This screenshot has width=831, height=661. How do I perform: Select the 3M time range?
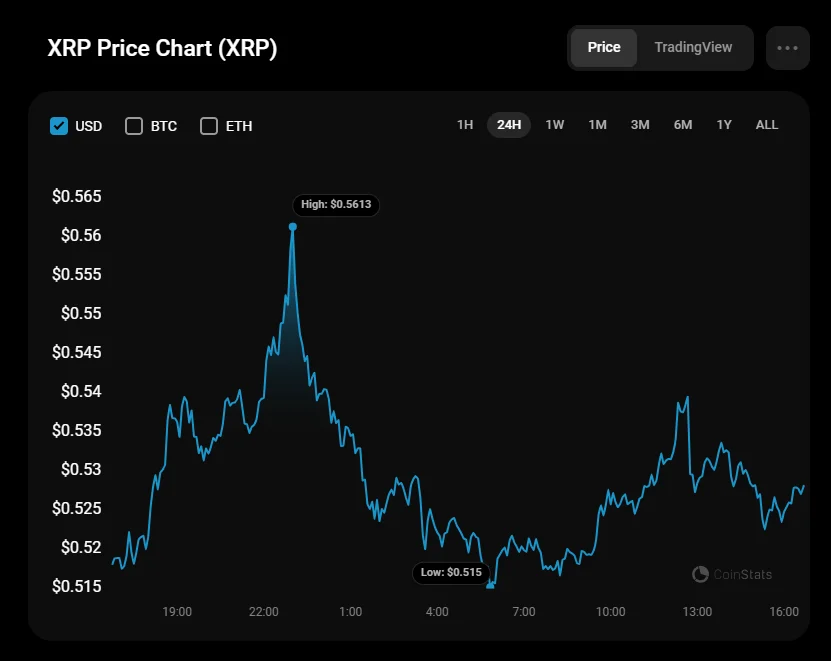[x=640, y=125]
